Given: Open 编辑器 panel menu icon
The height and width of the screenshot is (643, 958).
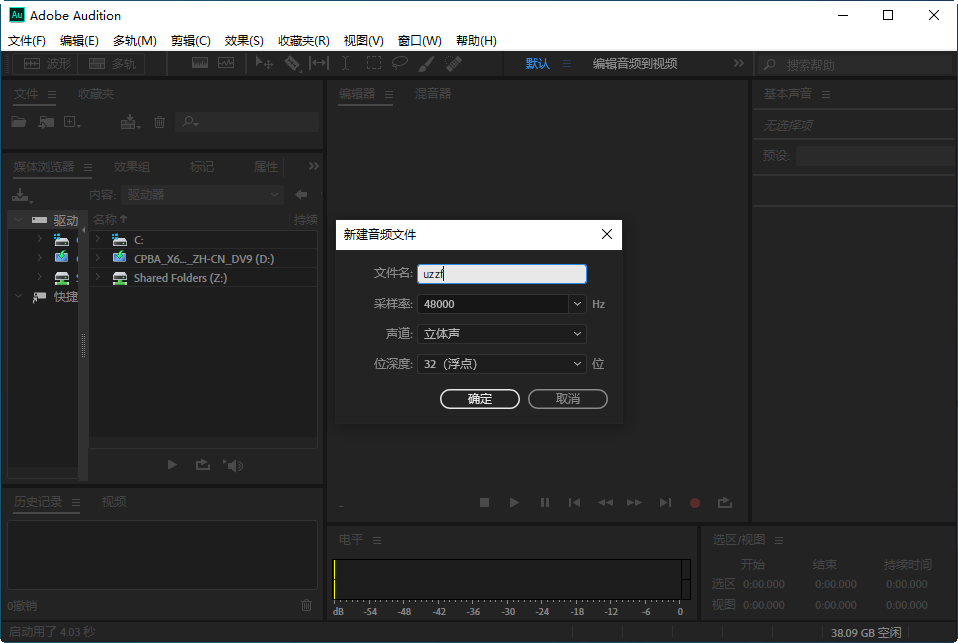Looking at the screenshot, I should click(x=389, y=94).
